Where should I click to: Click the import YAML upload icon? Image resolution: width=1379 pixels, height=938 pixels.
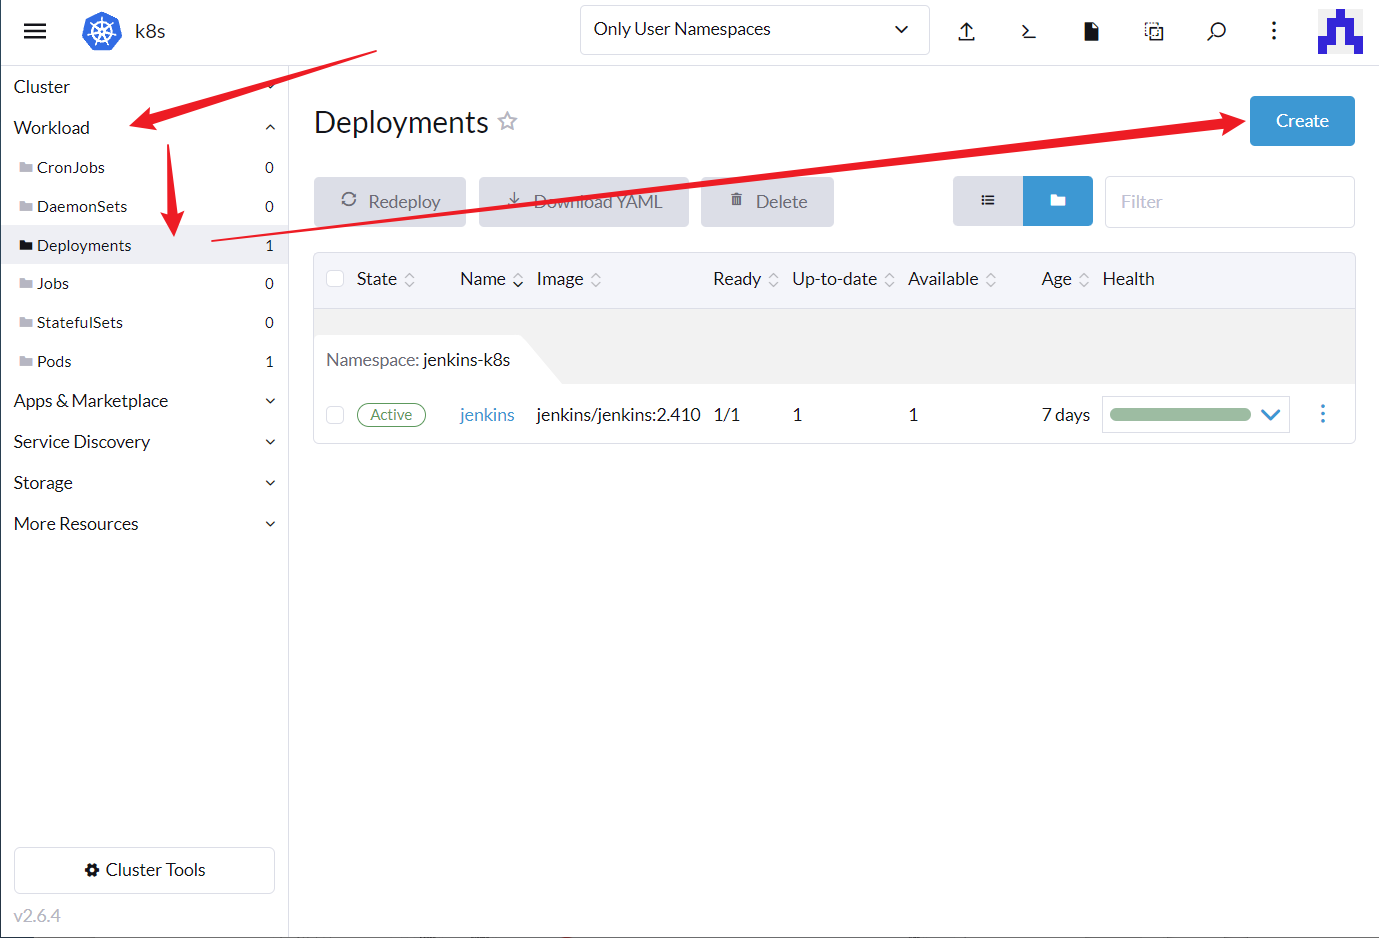(x=966, y=32)
